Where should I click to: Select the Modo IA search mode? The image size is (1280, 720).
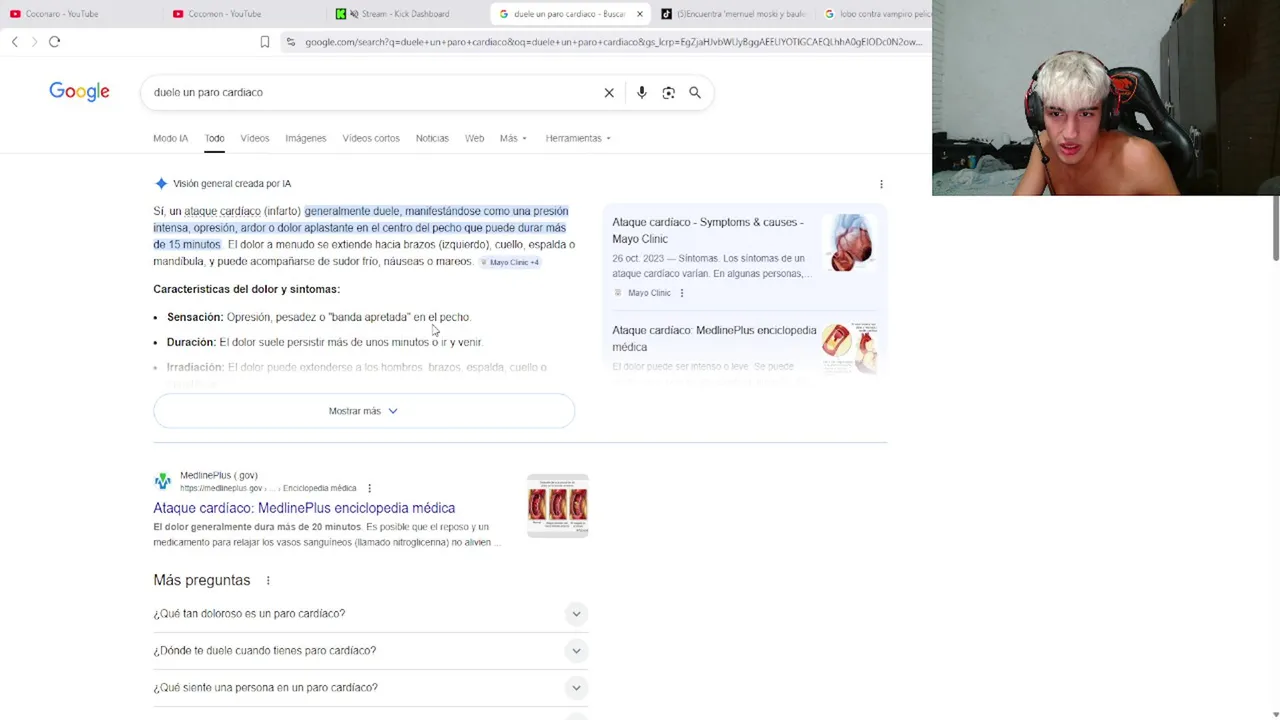(x=170, y=138)
